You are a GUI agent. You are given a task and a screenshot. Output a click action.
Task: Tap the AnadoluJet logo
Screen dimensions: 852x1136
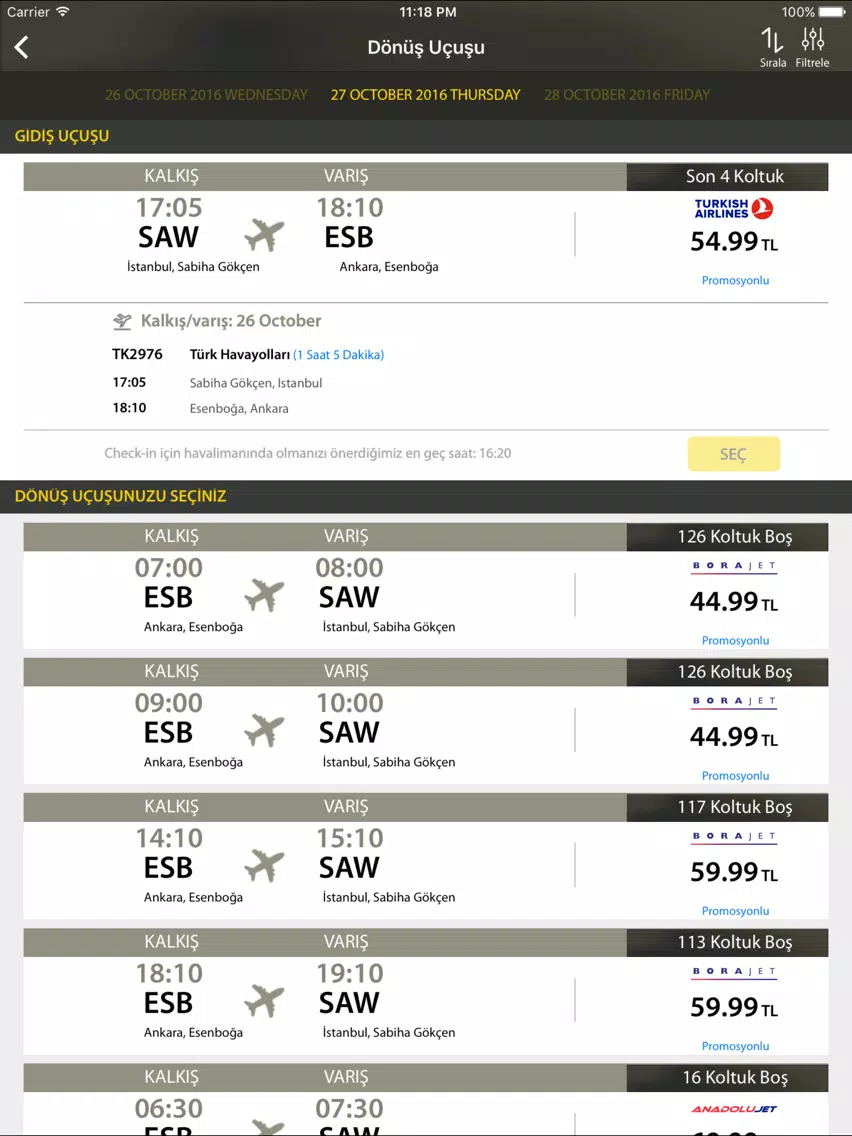(734, 1108)
